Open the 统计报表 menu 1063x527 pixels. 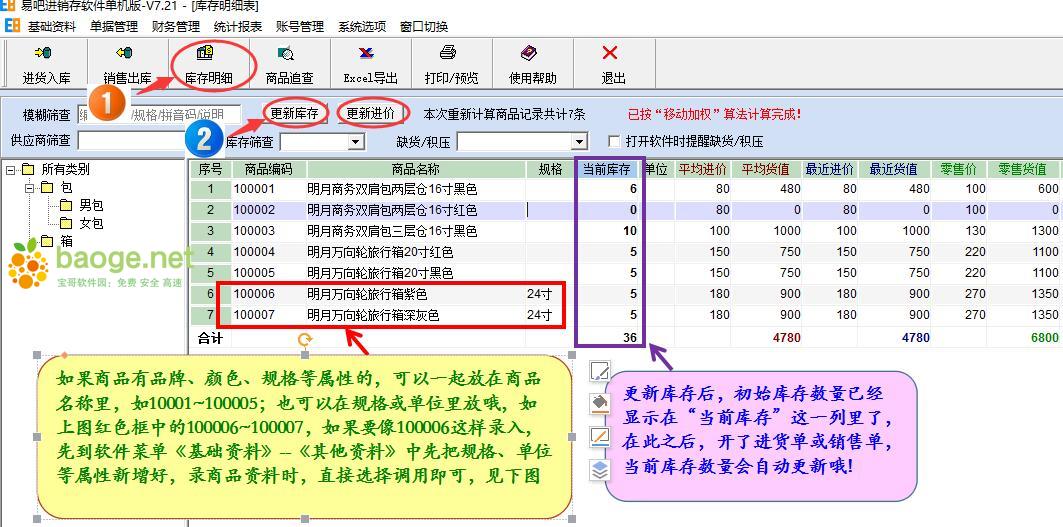click(238, 27)
